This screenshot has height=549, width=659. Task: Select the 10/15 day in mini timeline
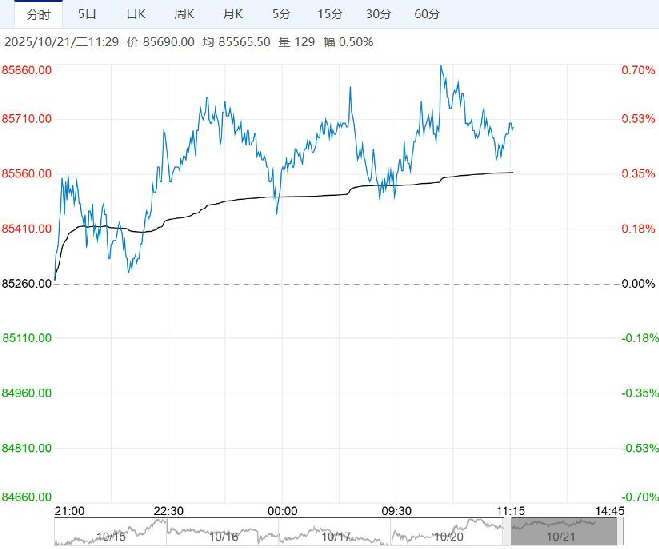click(111, 534)
